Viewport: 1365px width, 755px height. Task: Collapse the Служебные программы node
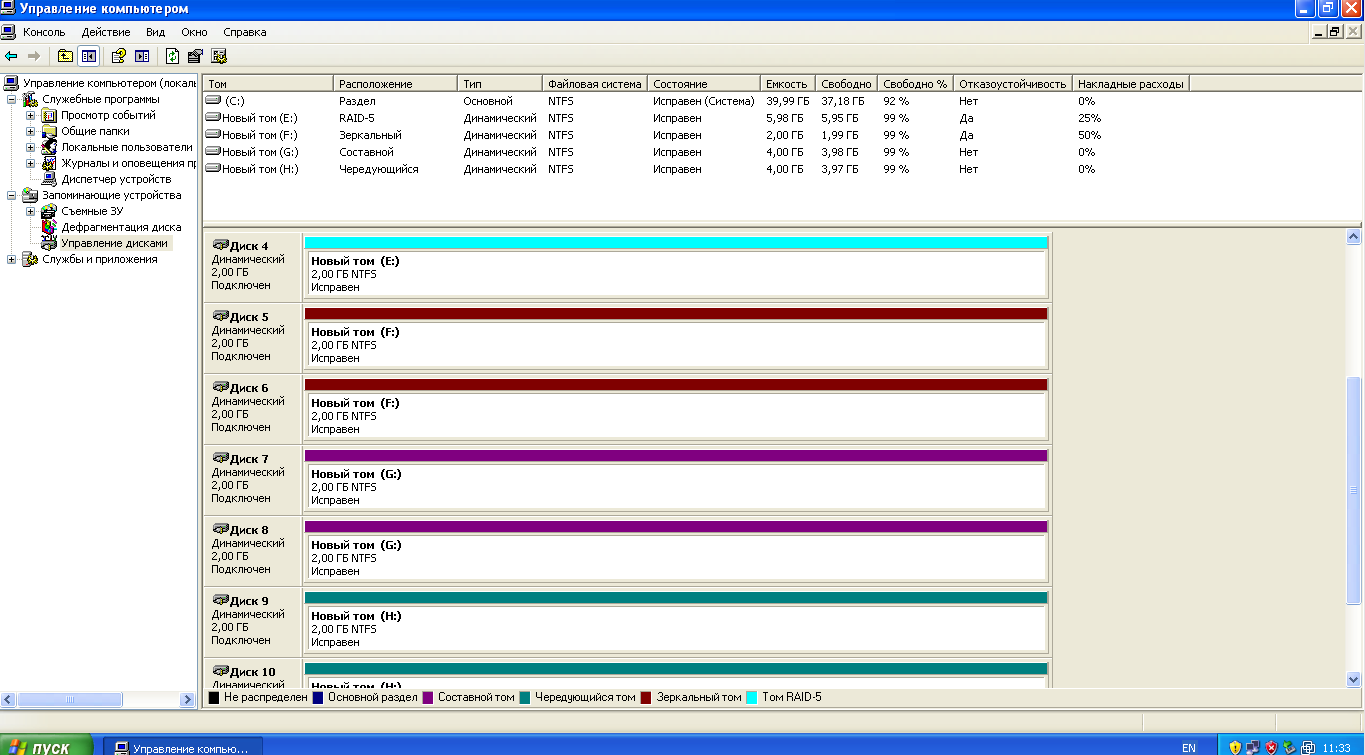[x=12, y=99]
